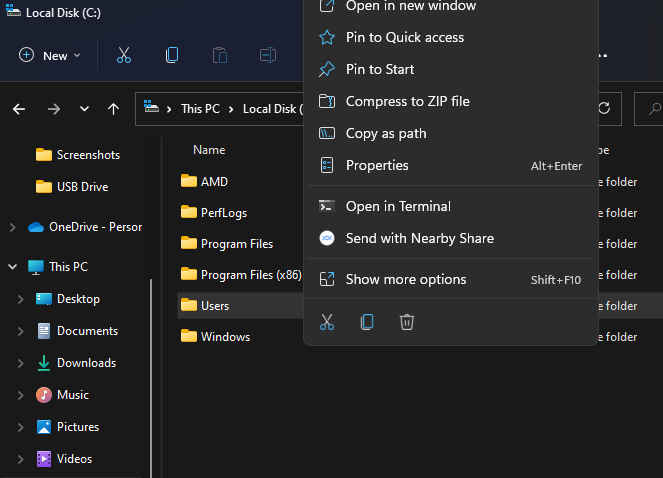Click Local Disk in the address breadcrumb
This screenshot has width=663, height=478.
pyautogui.click(x=273, y=109)
